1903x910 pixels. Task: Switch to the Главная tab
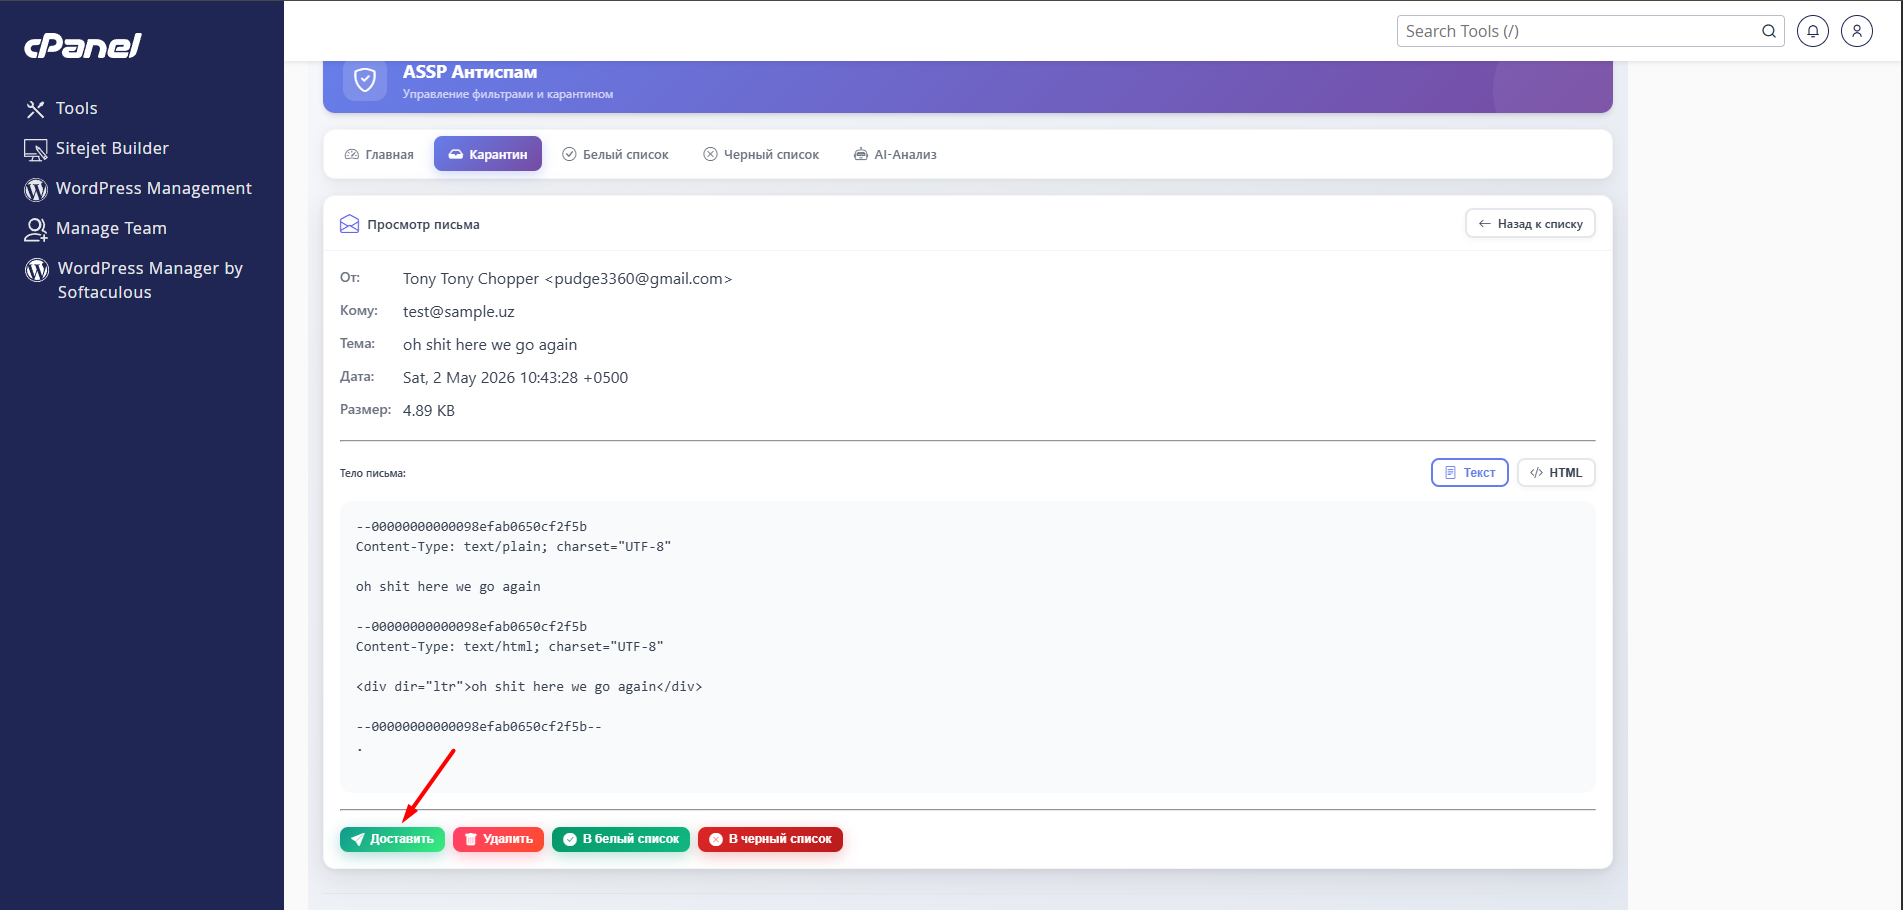[x=379, y=154]
